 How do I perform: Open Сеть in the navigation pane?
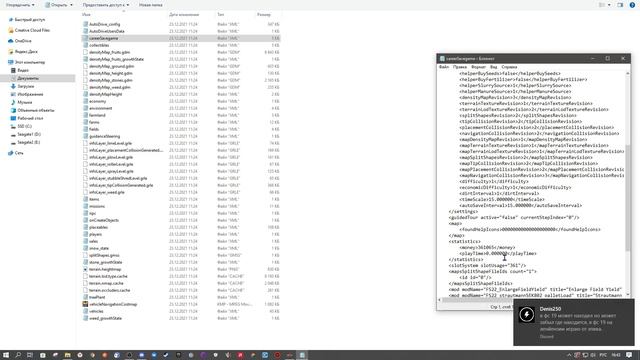19,153
